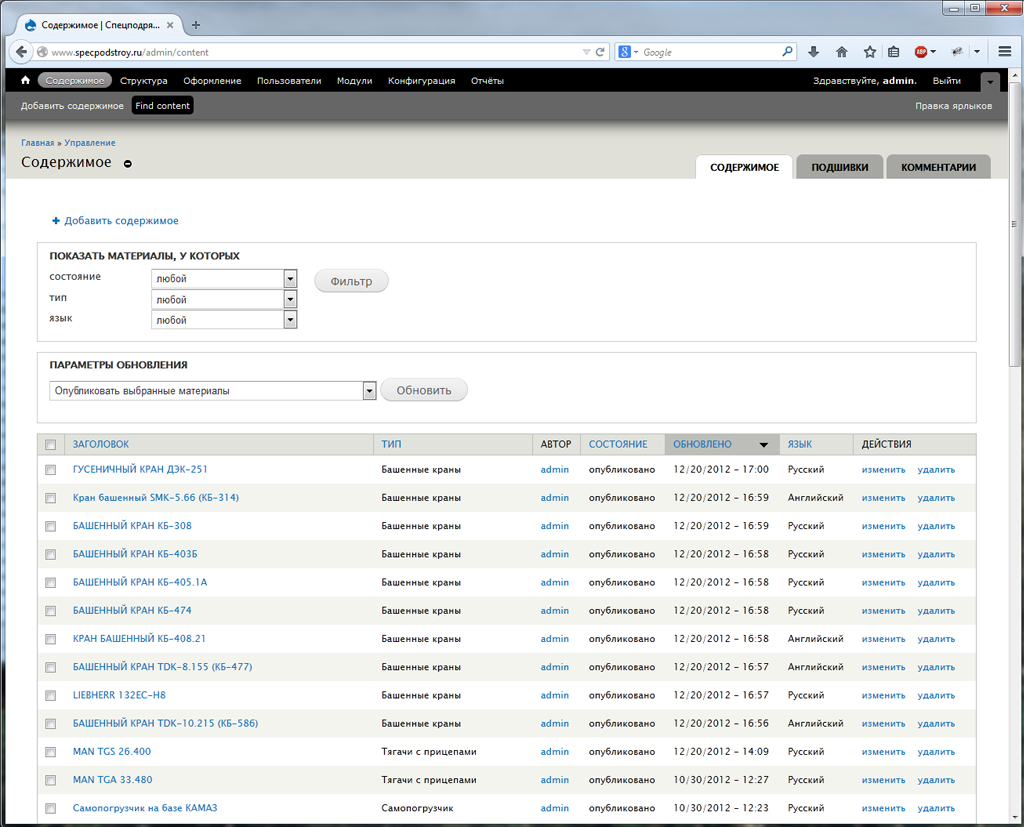Image resolution: width=1024 pixels, height=827 pixels.
Task: Open a new browser tab with plus button
Action: click(x=196, y=24)
